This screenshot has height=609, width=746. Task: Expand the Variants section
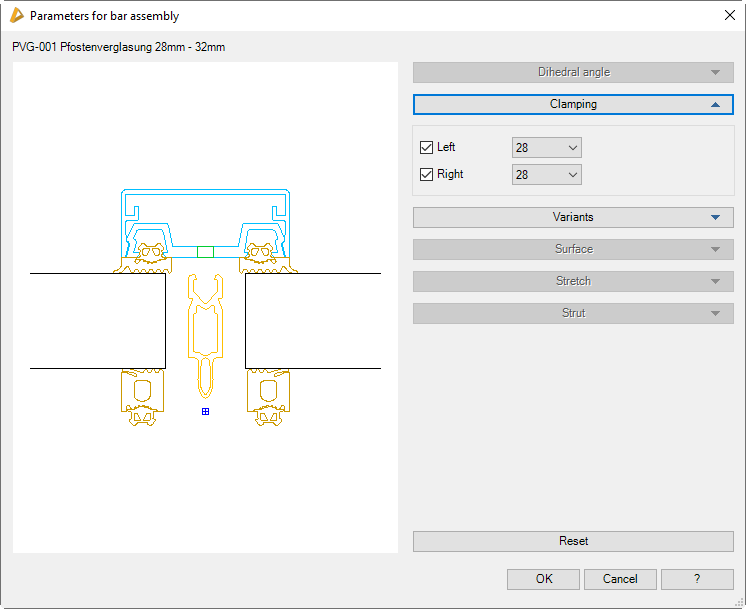[573, 217]
